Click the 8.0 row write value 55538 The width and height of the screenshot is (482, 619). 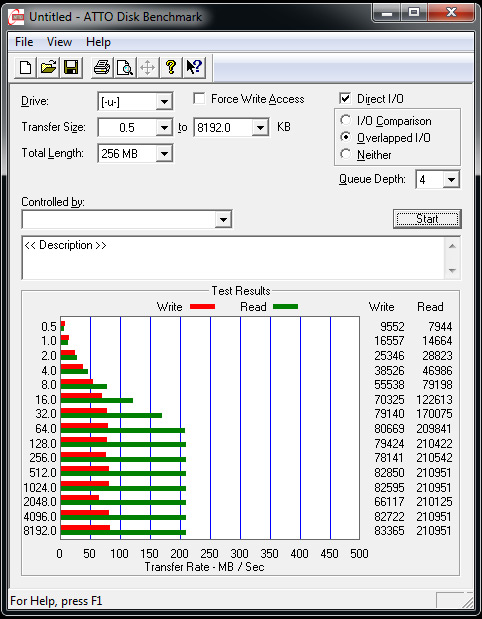389,385
